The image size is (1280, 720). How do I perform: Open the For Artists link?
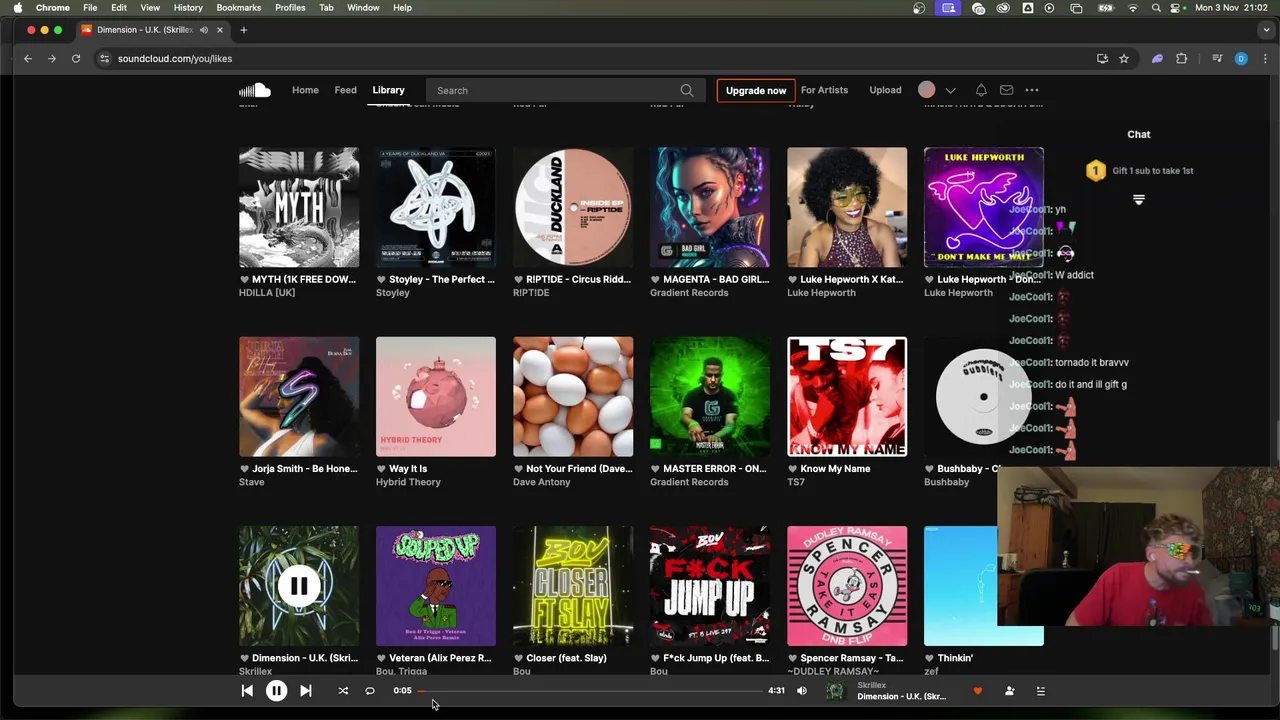tap(824, 90)
